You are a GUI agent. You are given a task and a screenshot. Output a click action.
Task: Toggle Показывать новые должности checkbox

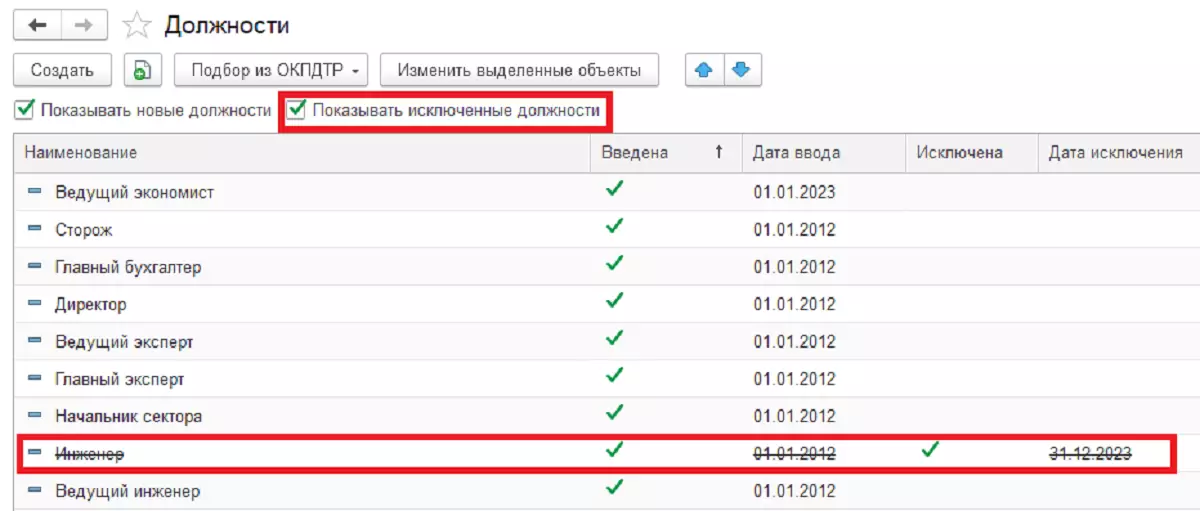pyautogui.click(x=25, y=110)
